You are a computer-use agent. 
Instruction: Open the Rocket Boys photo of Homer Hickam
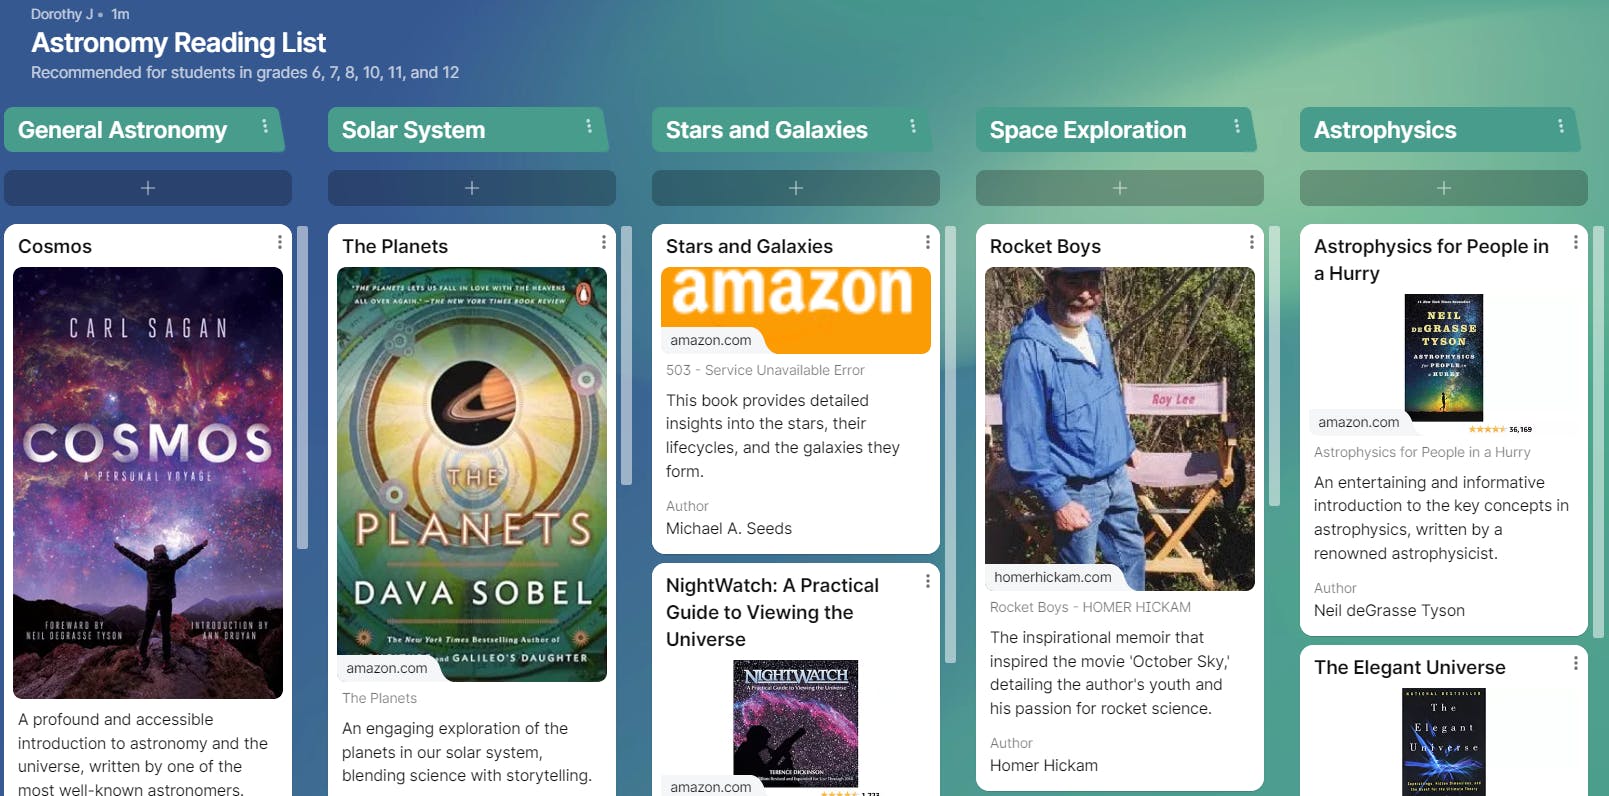coord(1120,429)
